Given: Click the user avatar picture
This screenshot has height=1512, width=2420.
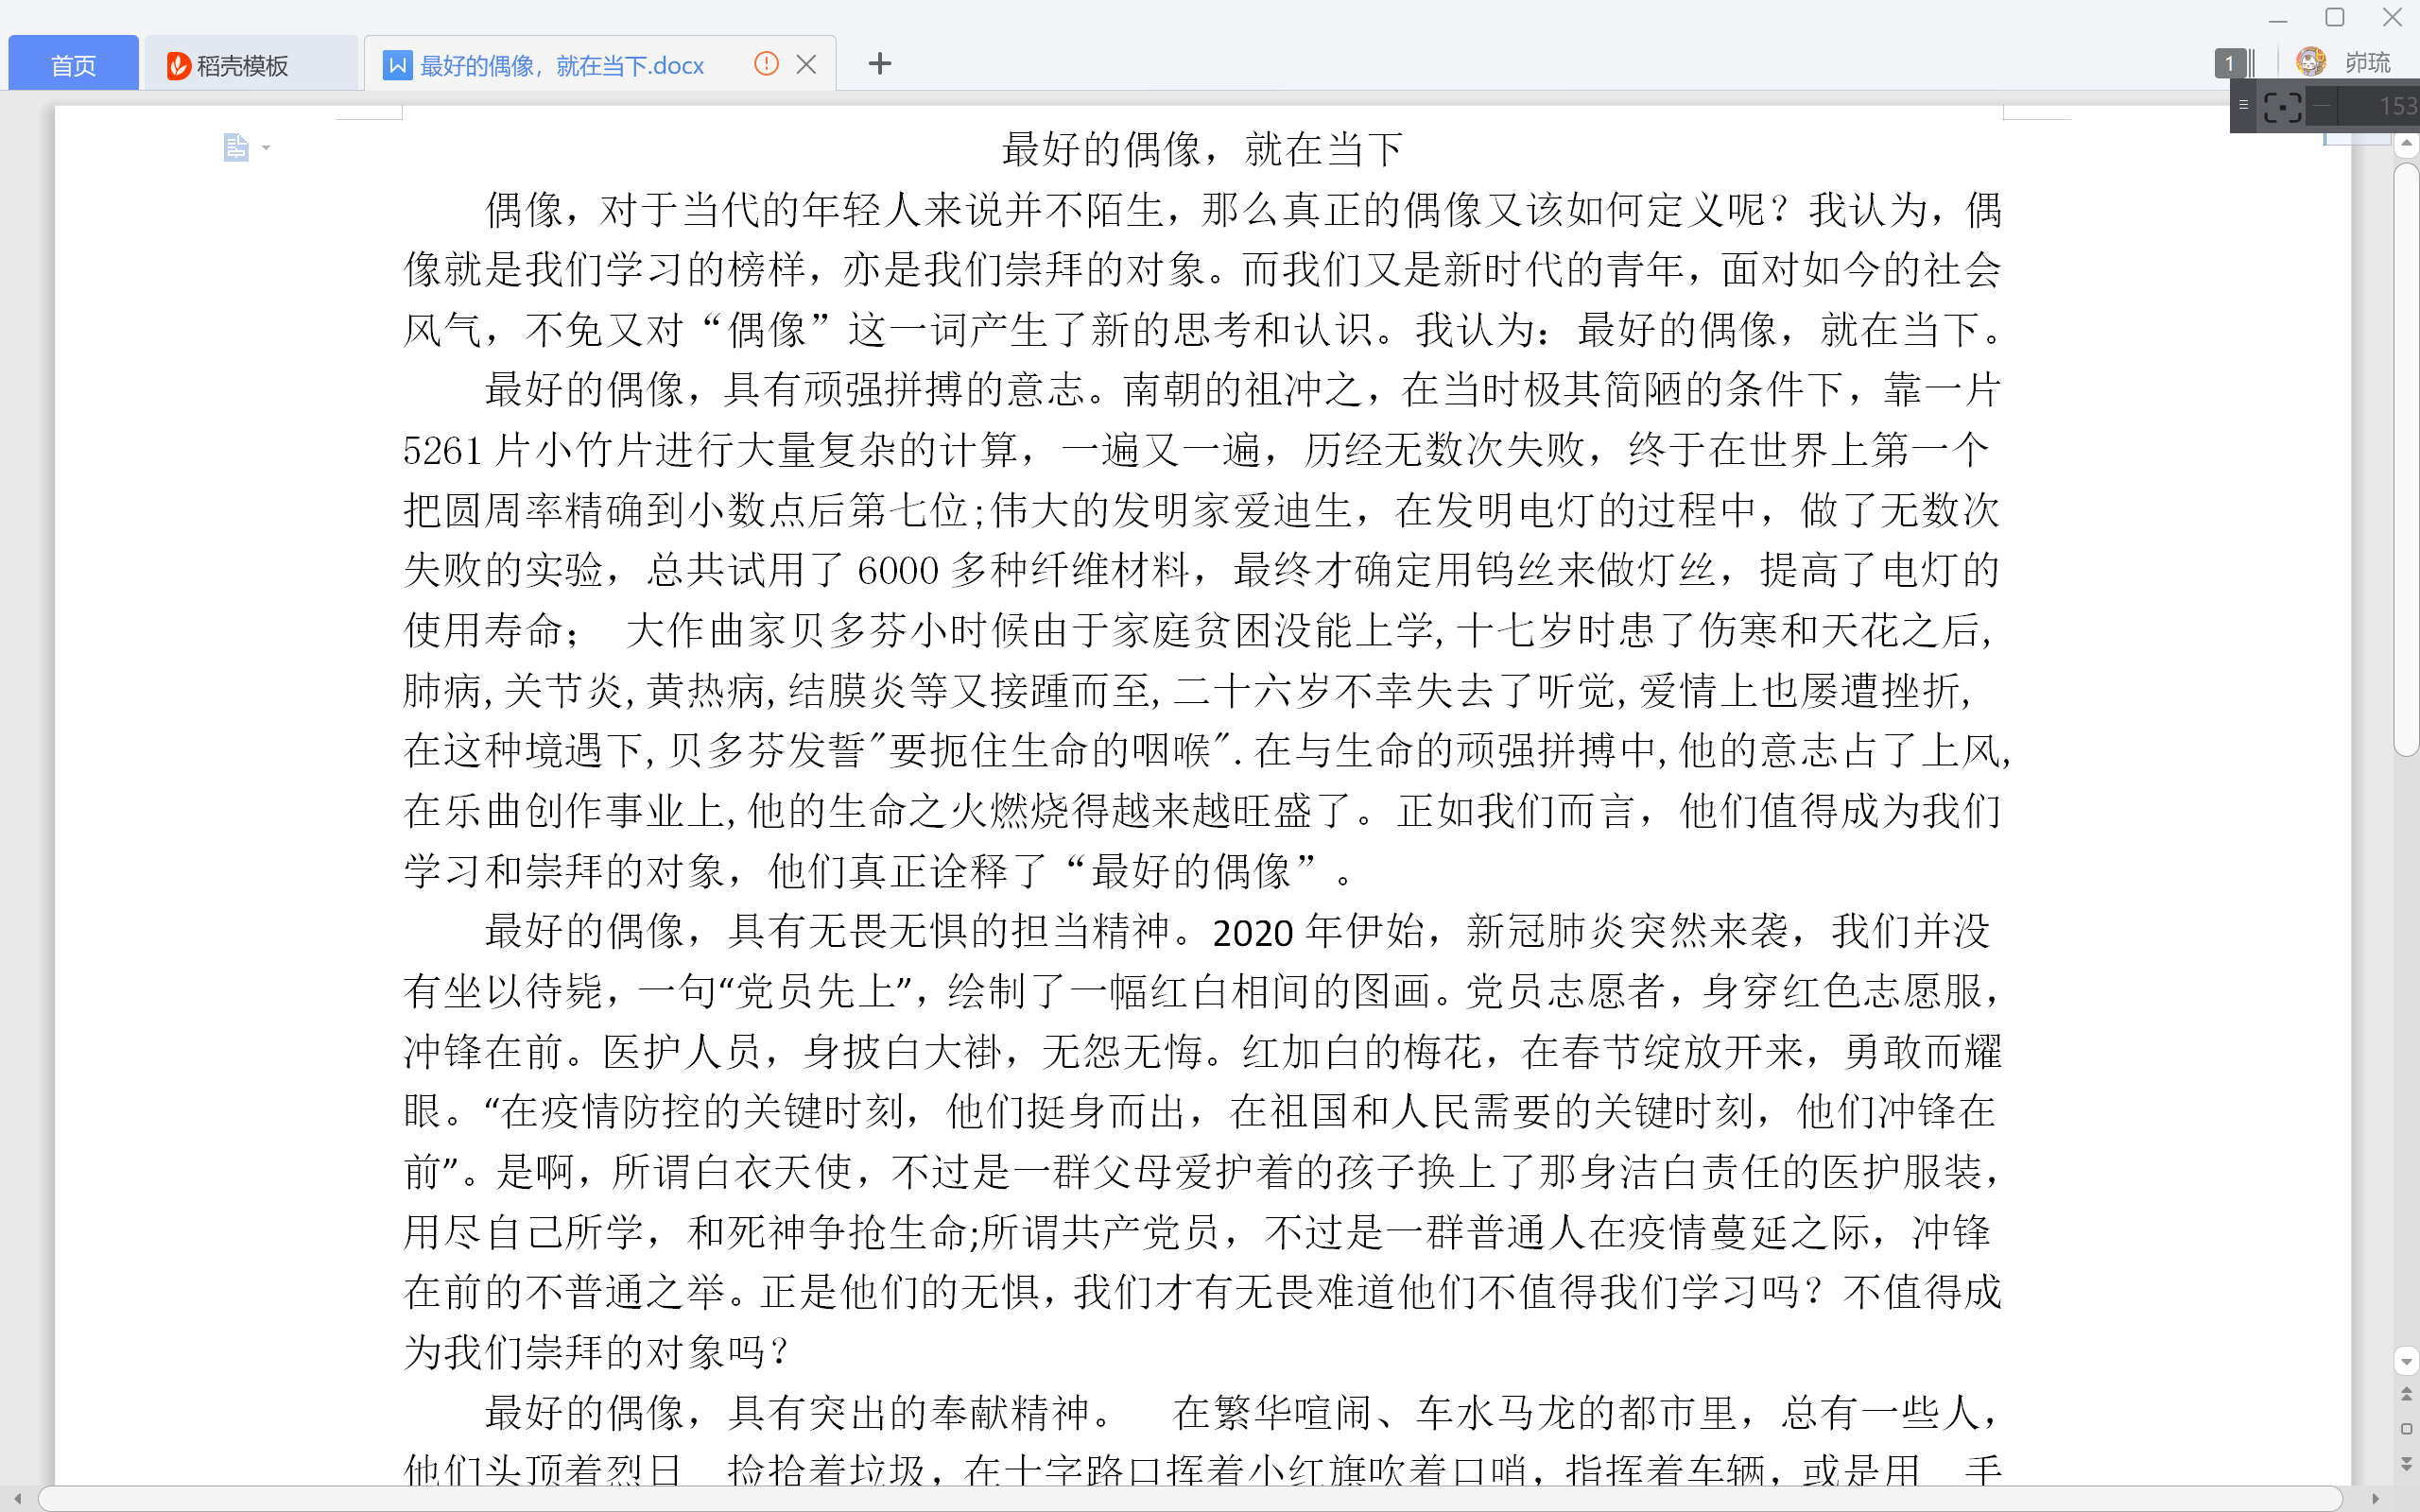Looking at the screenshot, I should [2310, 62].
